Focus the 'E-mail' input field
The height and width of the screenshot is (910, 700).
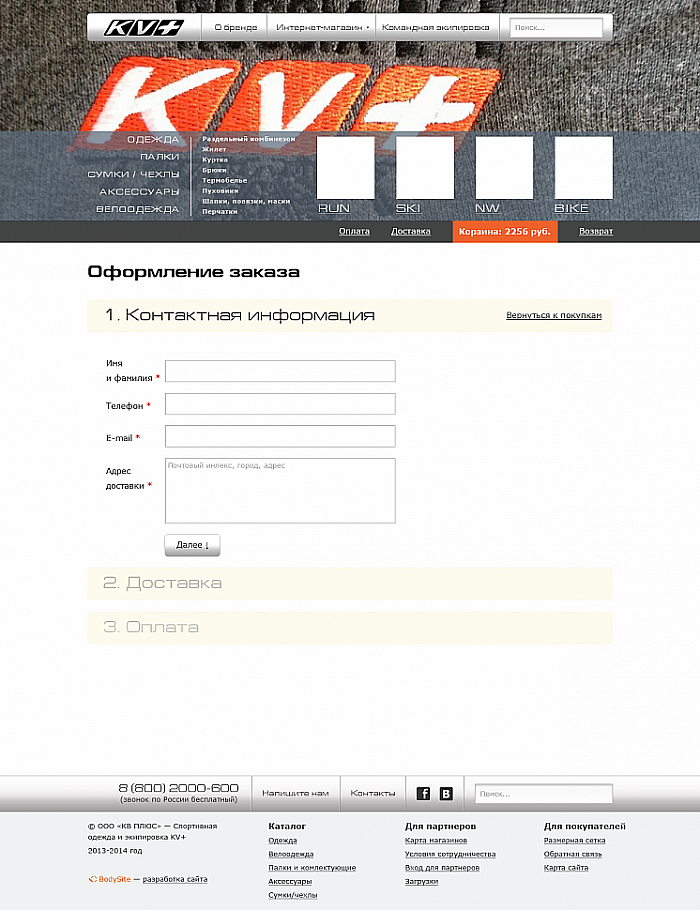pyautogui.click(x=280, y=436)
